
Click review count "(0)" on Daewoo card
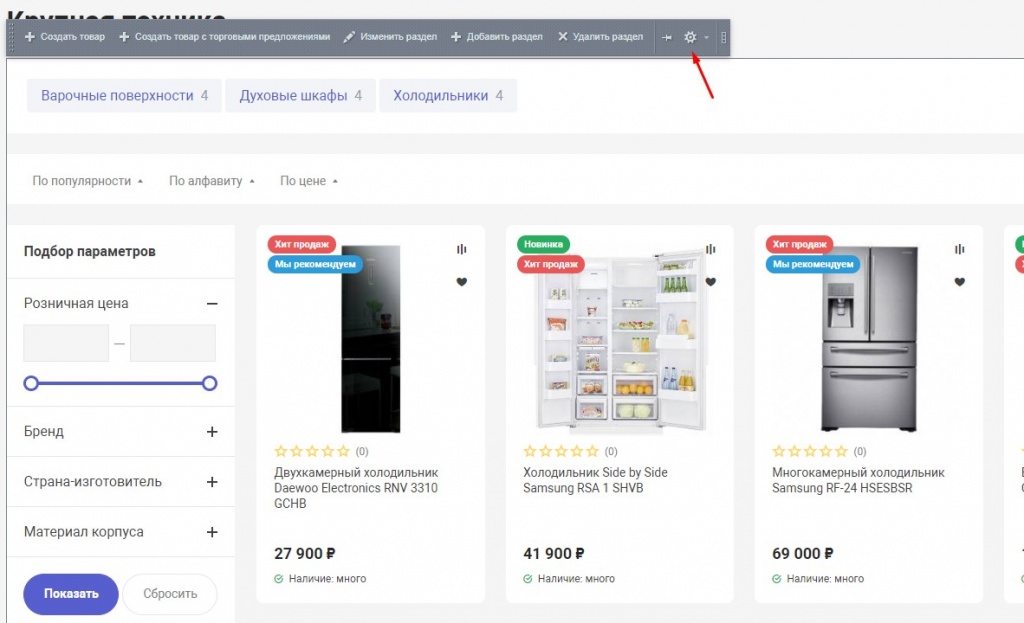tap(362, 451)
